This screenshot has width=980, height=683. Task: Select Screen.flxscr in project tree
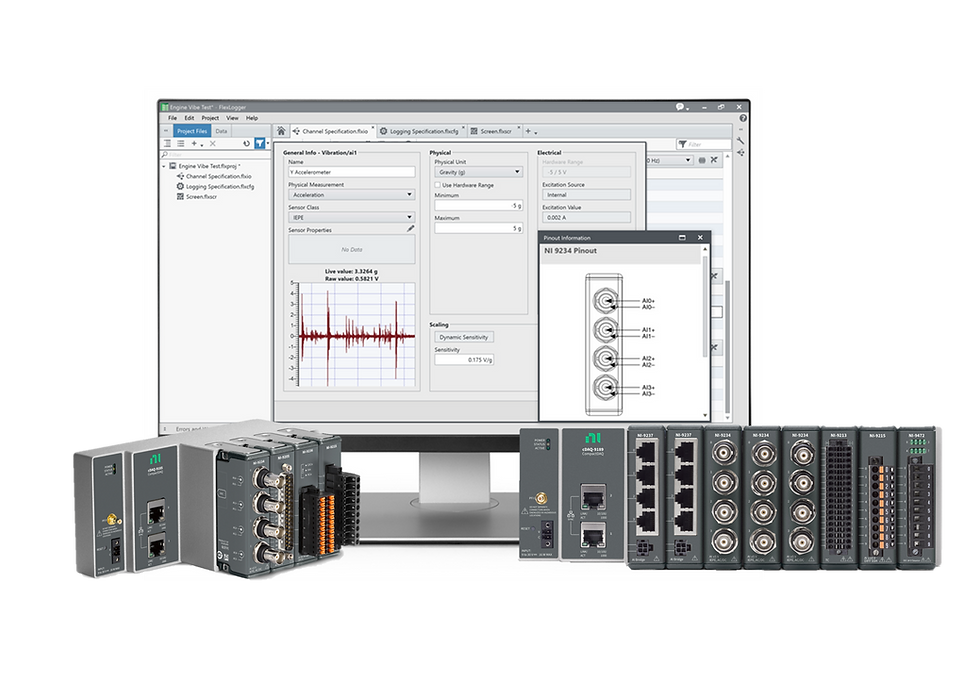click(x=196, y=196)
